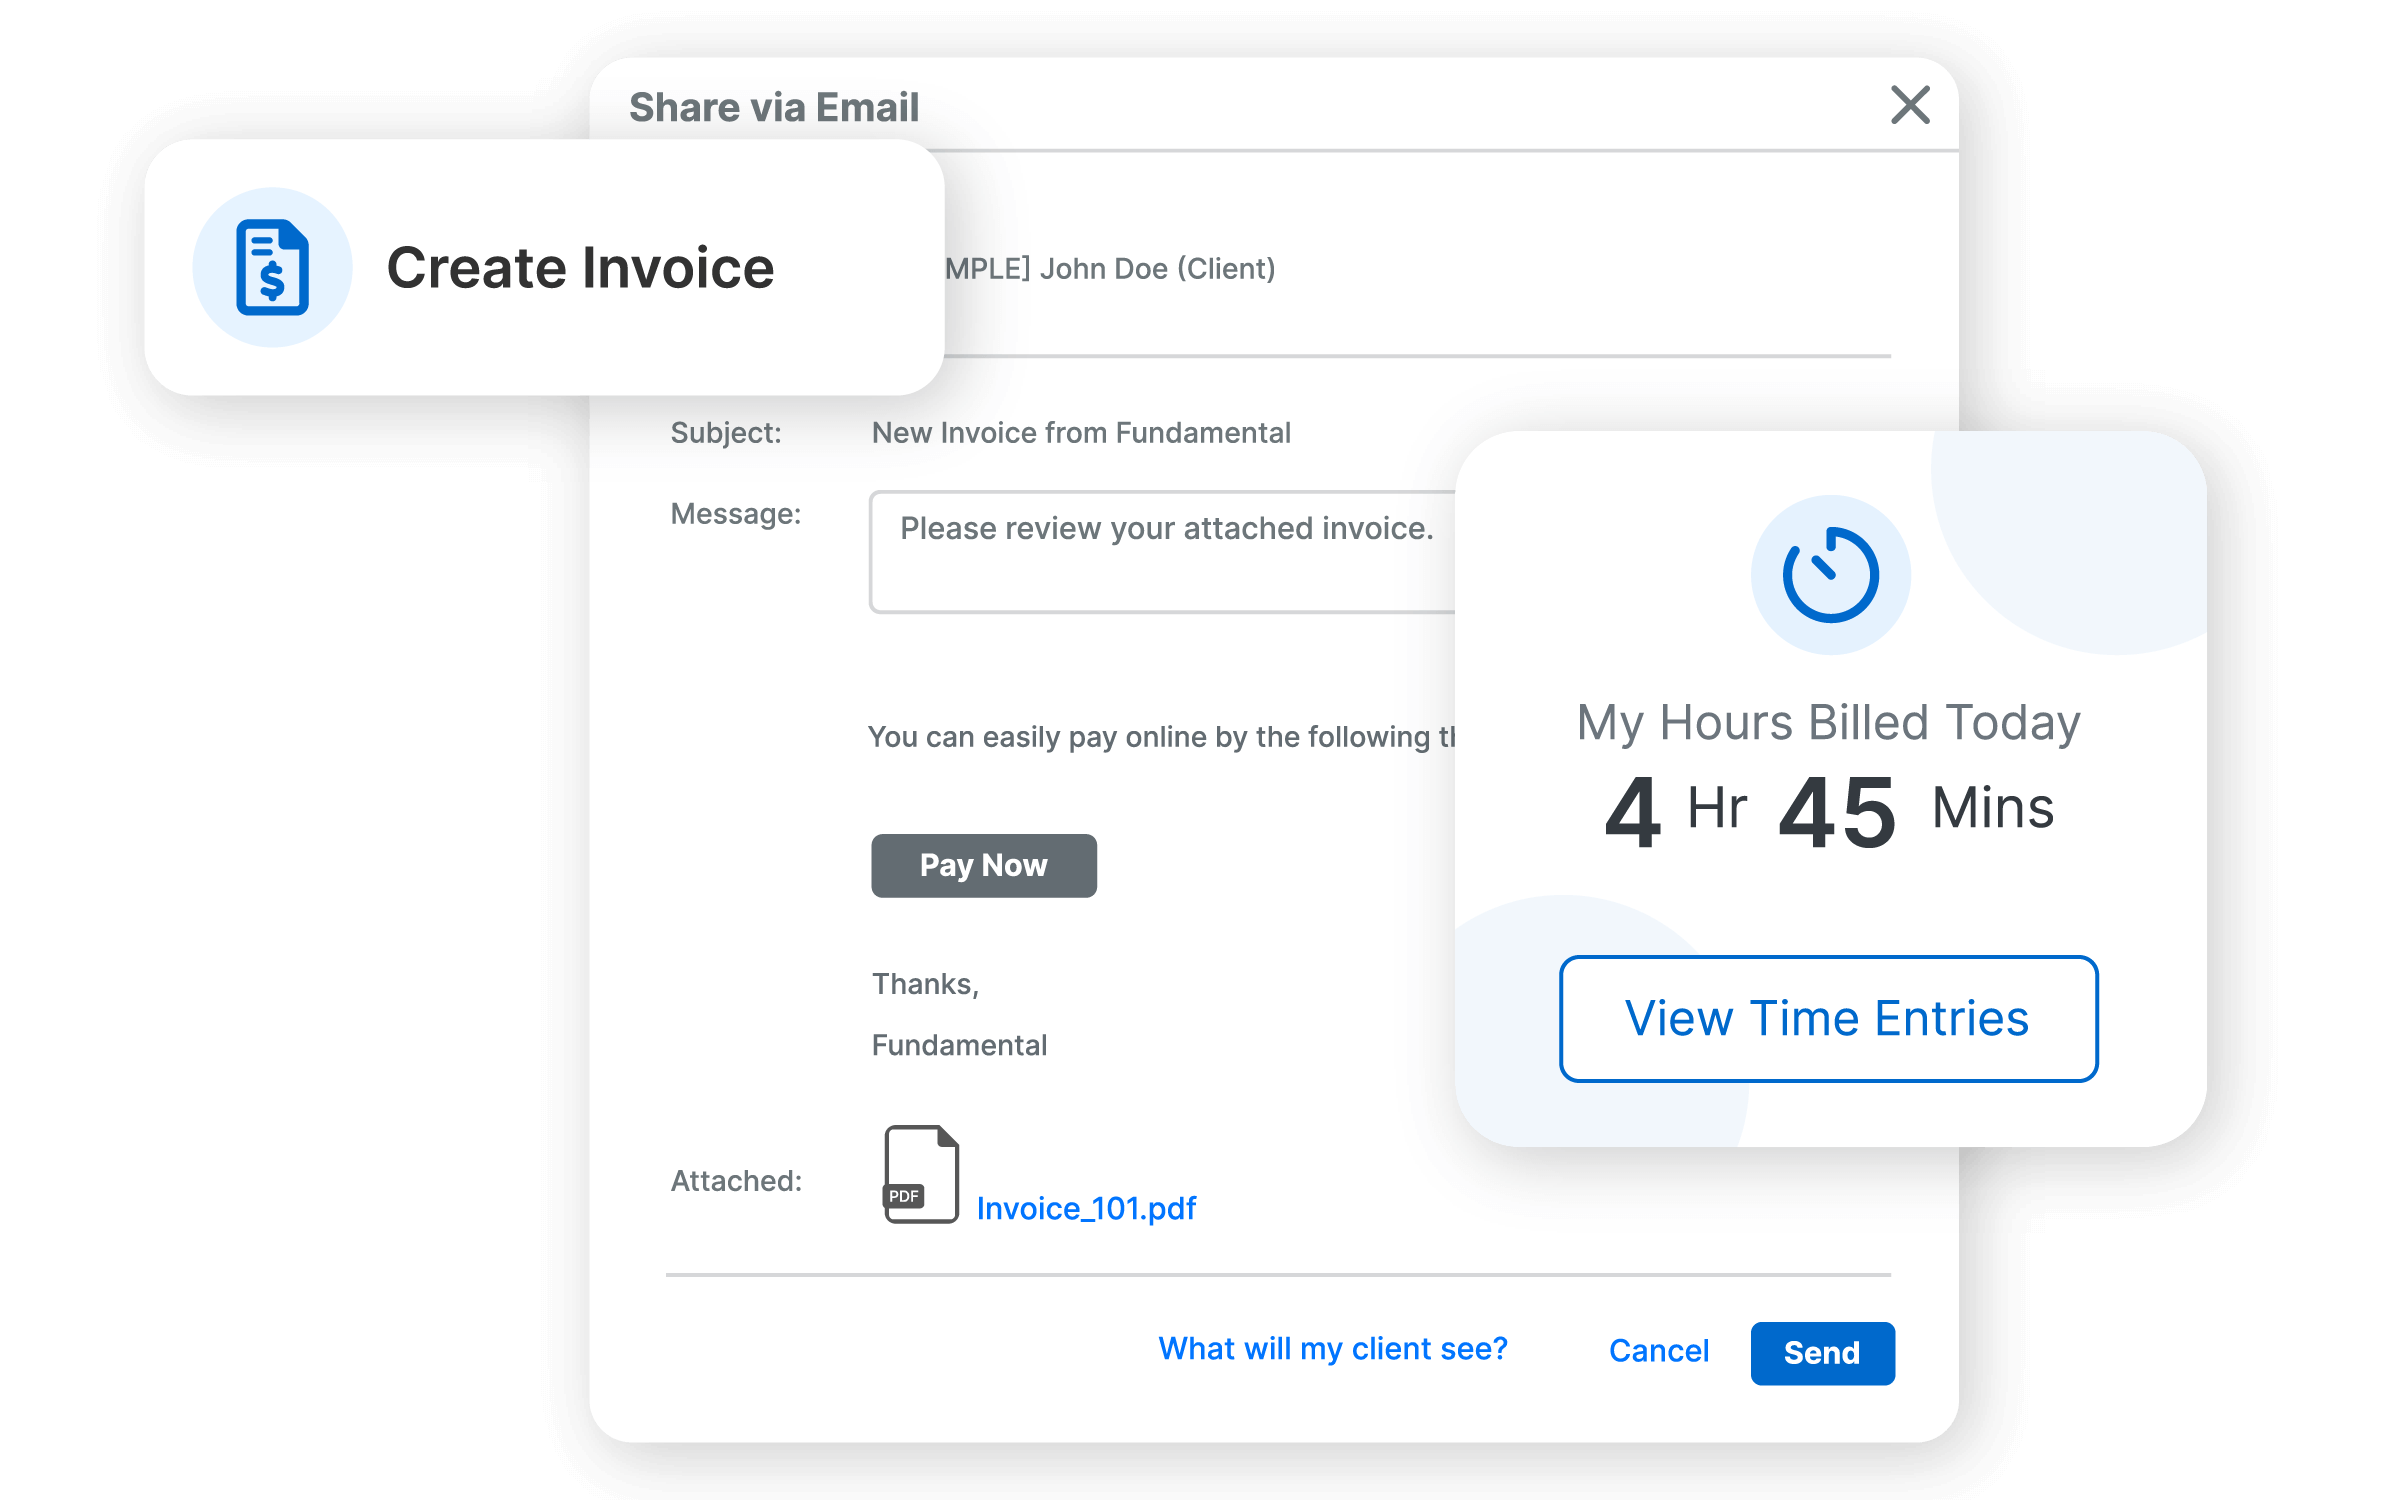Click the PDF file attachment icon

click(x=920, y=1174)
